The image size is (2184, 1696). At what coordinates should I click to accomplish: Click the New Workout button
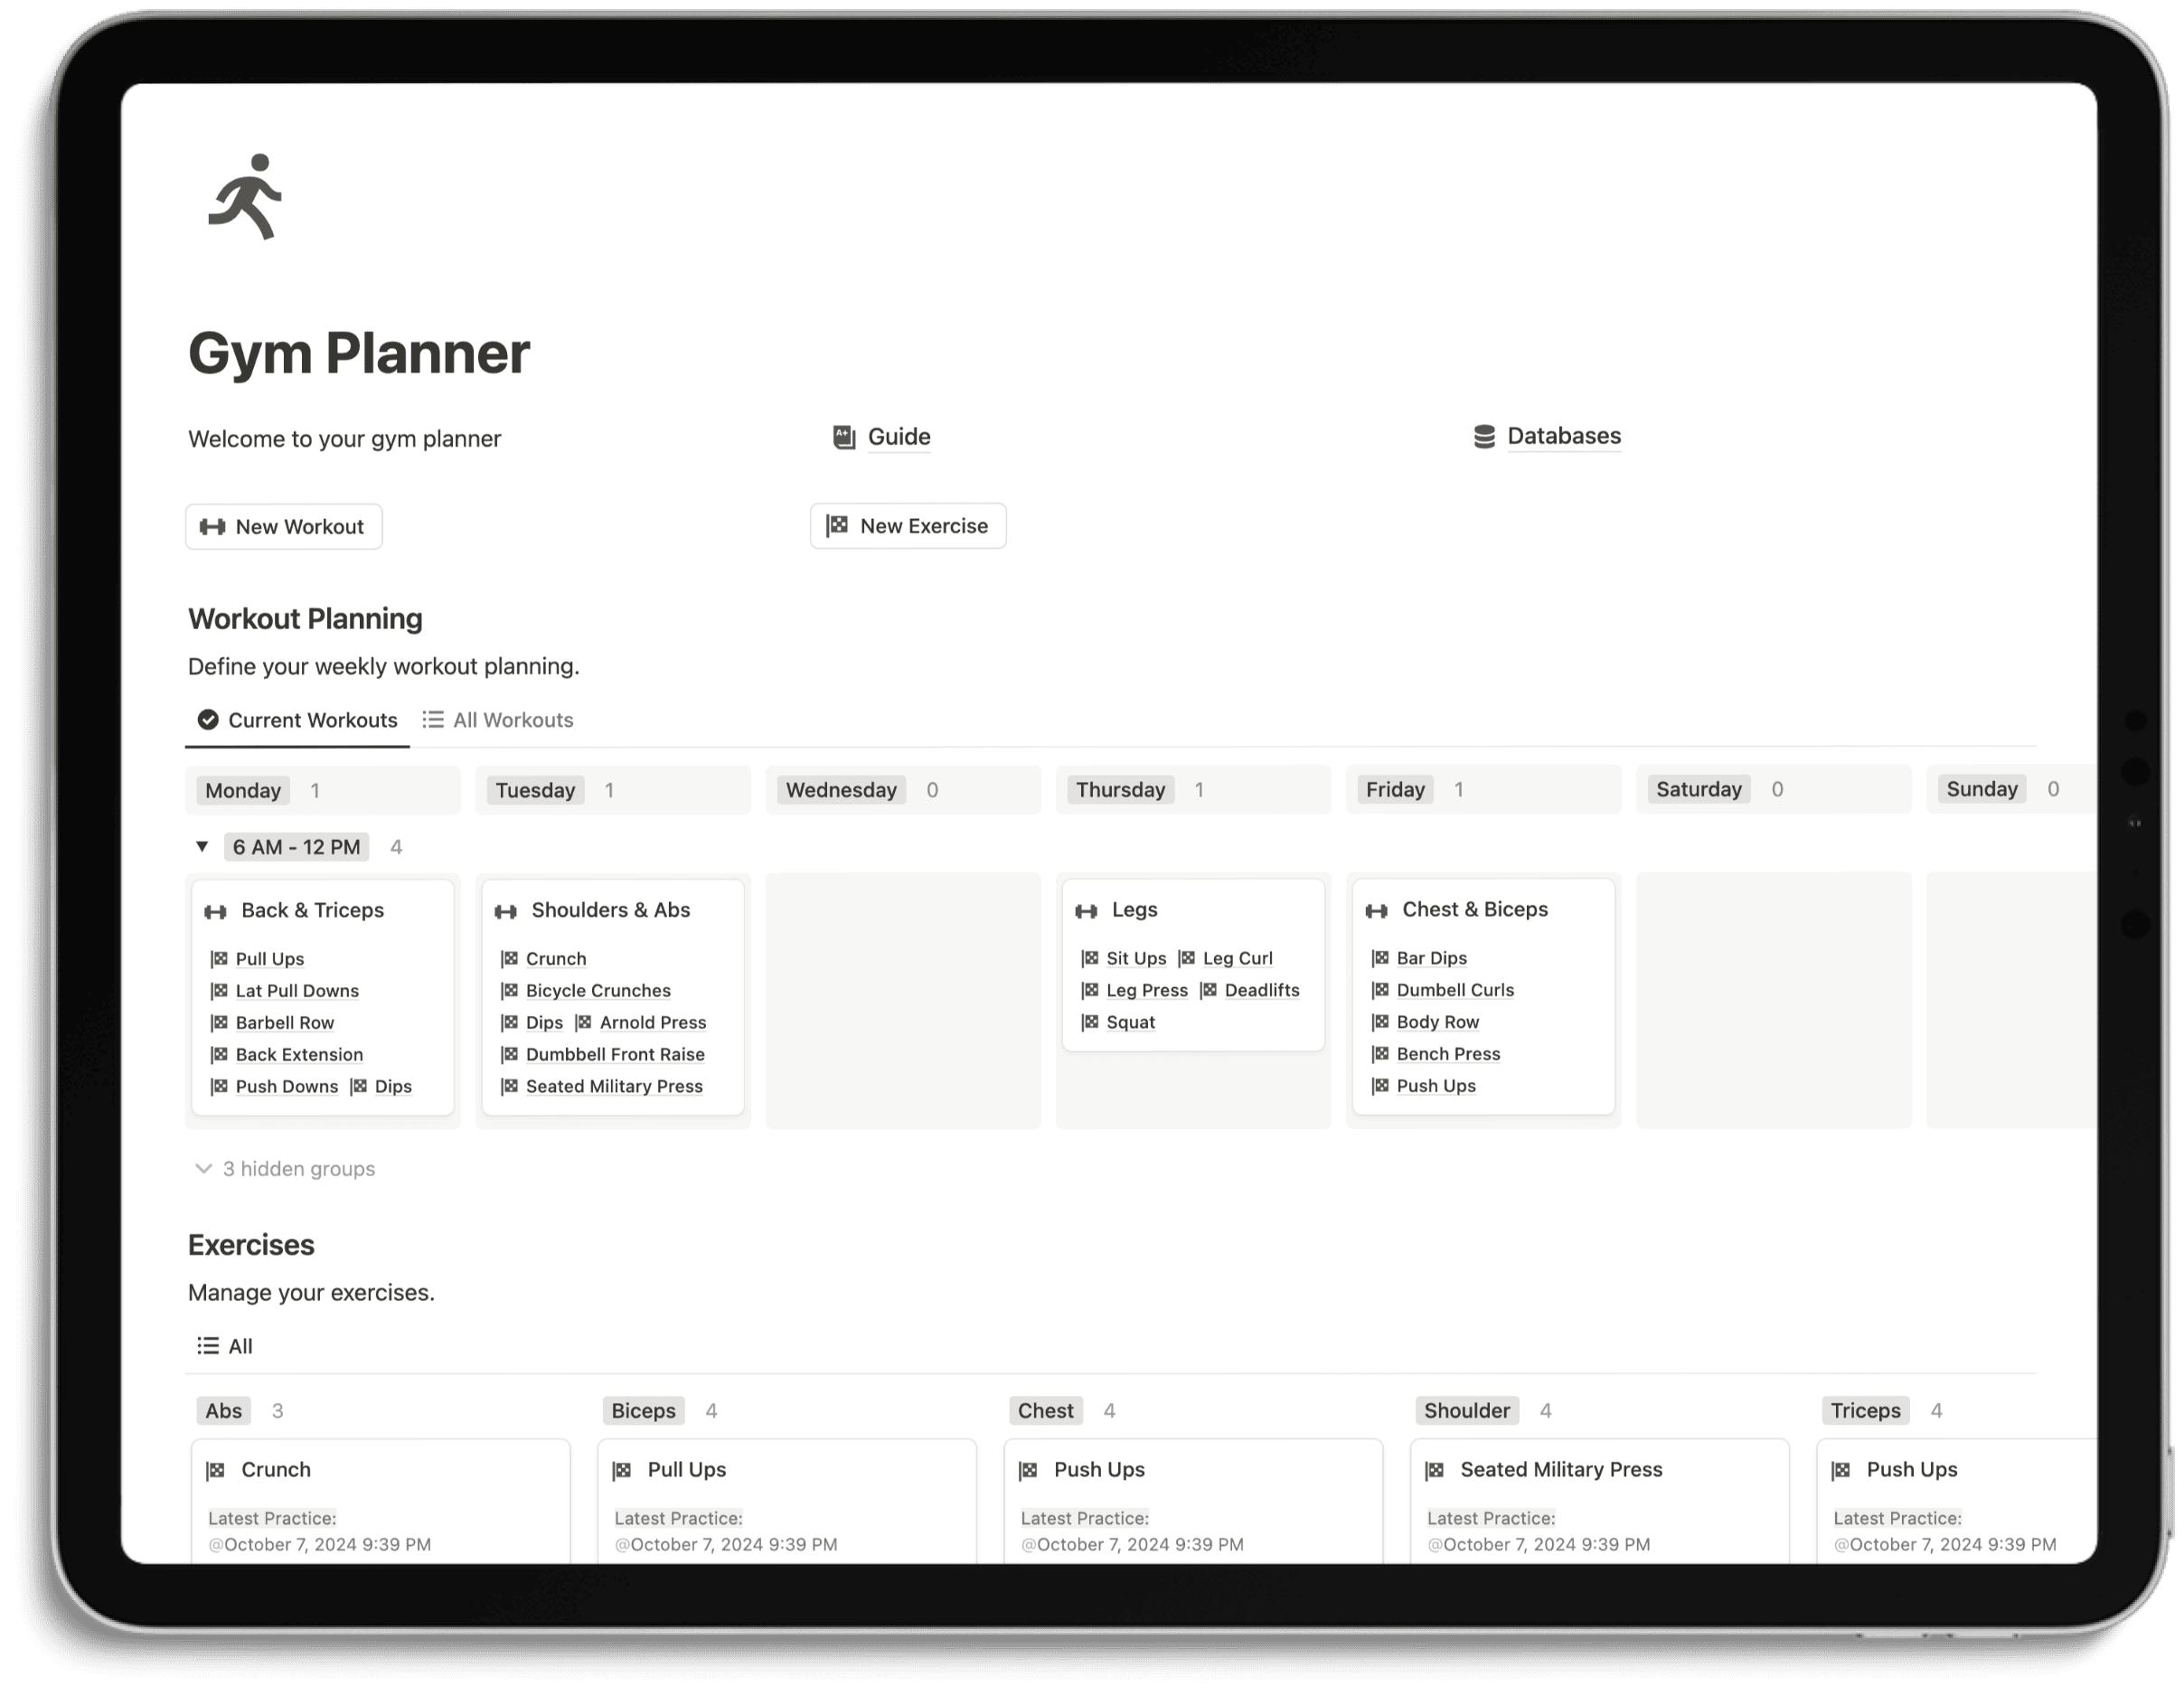286,524
